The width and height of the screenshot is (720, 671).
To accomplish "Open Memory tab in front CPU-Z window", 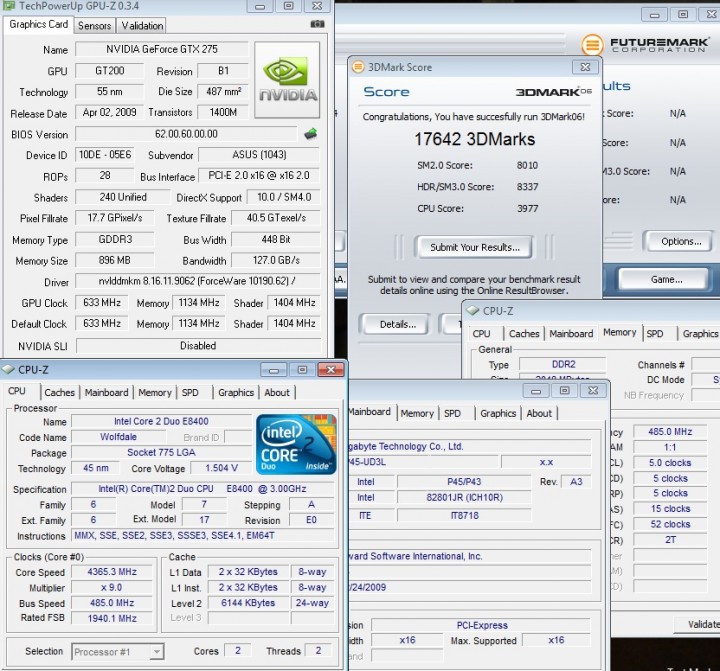I will click(x=155, y=393).
